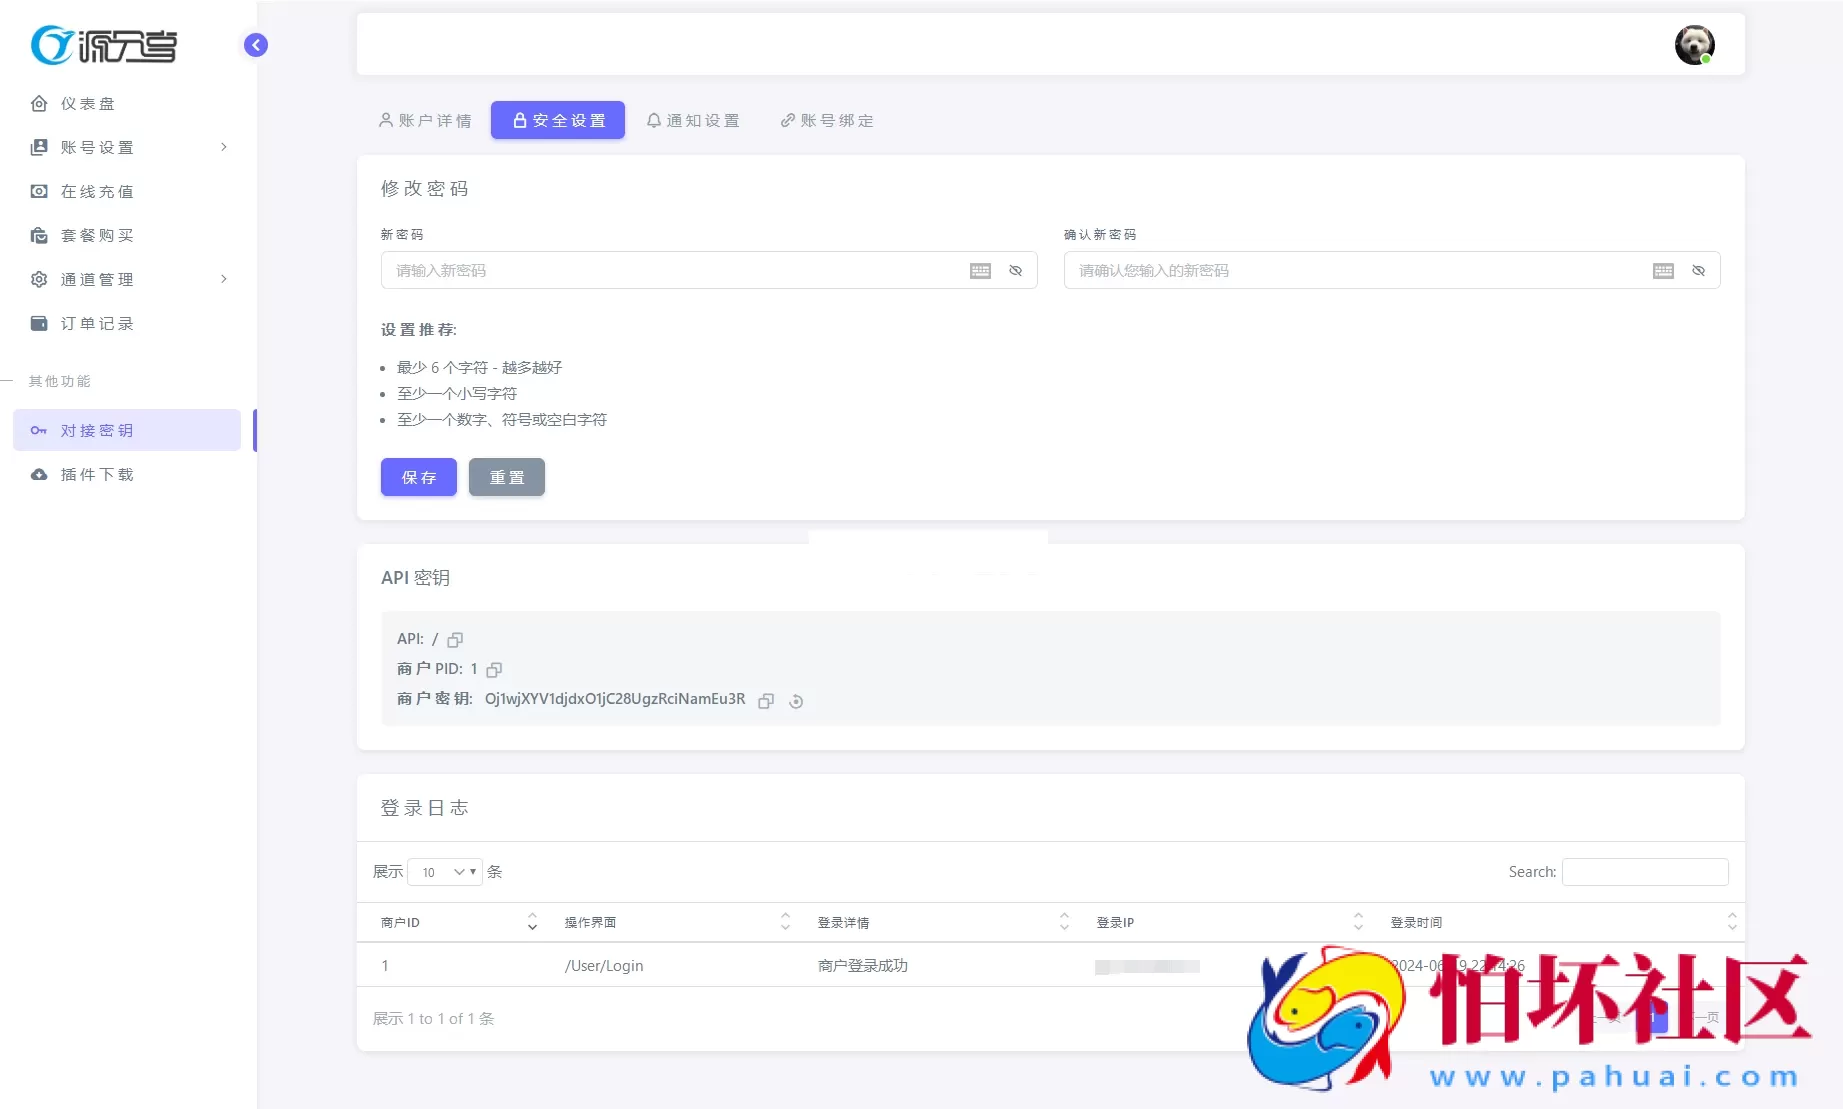1843x1109 pixels.
Task: Click the Search field in 登录日志
Action: pos(1644,871)
